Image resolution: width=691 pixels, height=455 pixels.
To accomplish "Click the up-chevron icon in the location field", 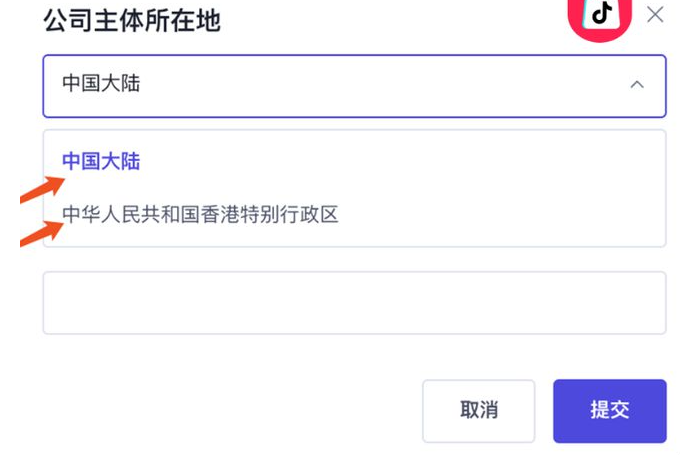I will [637, 85].
